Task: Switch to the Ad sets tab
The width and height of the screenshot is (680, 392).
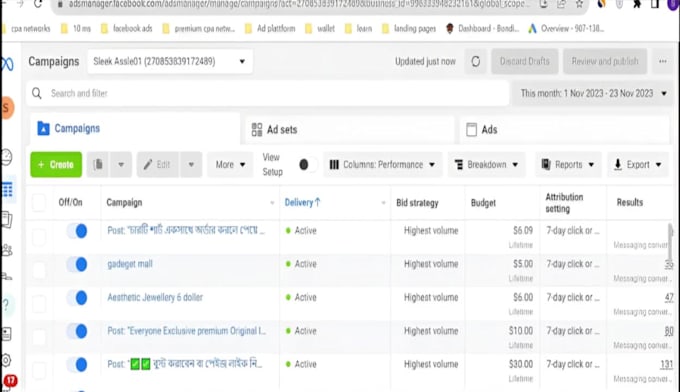Action: [x=350, y=130]
